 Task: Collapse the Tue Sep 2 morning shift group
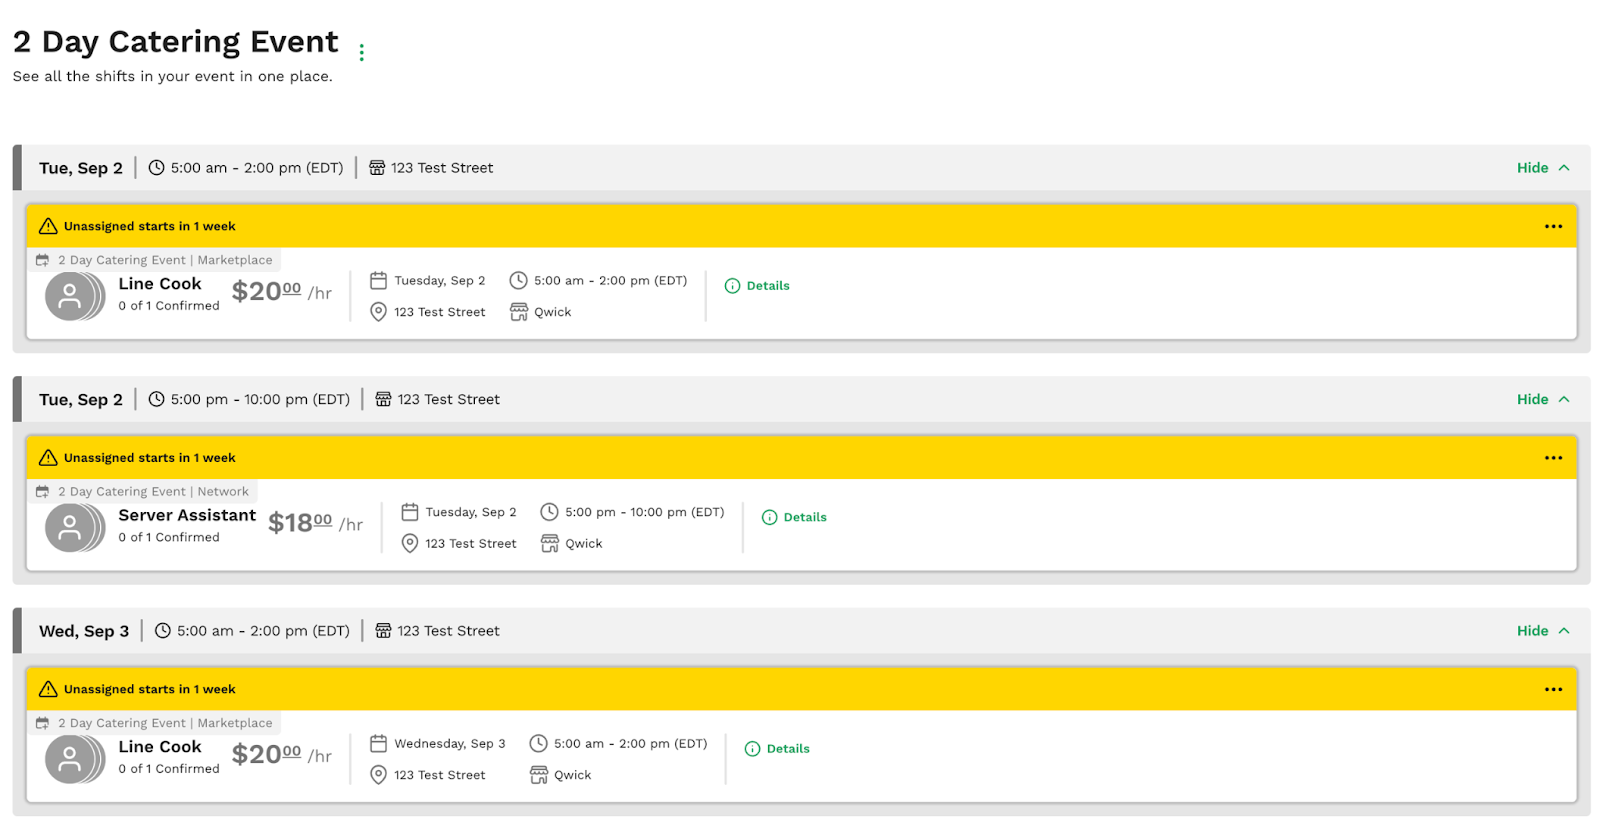coord(1543,168)
